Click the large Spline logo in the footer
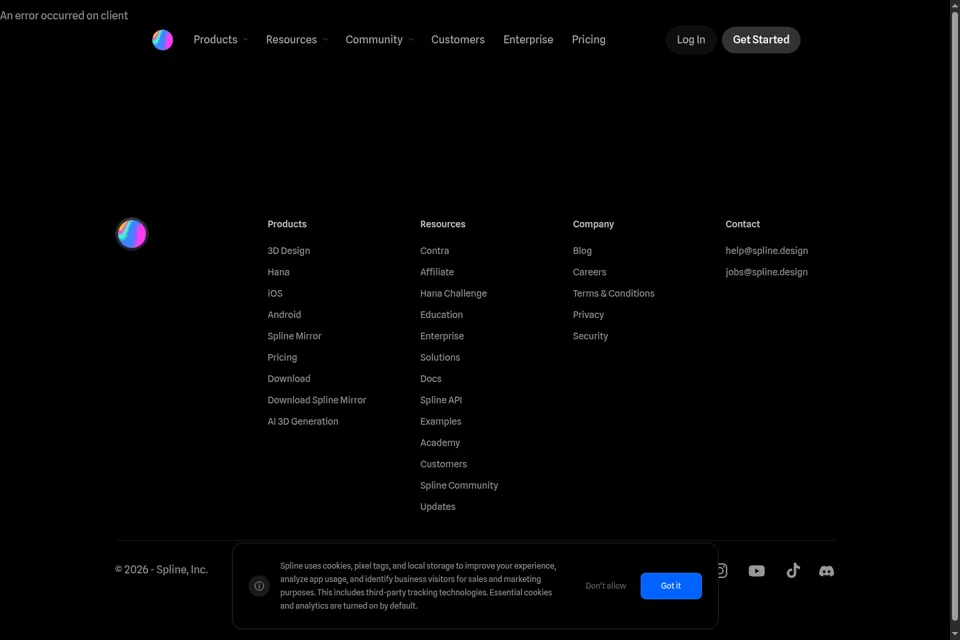This screenshot has width=960, height=640. tap(132, 234)
